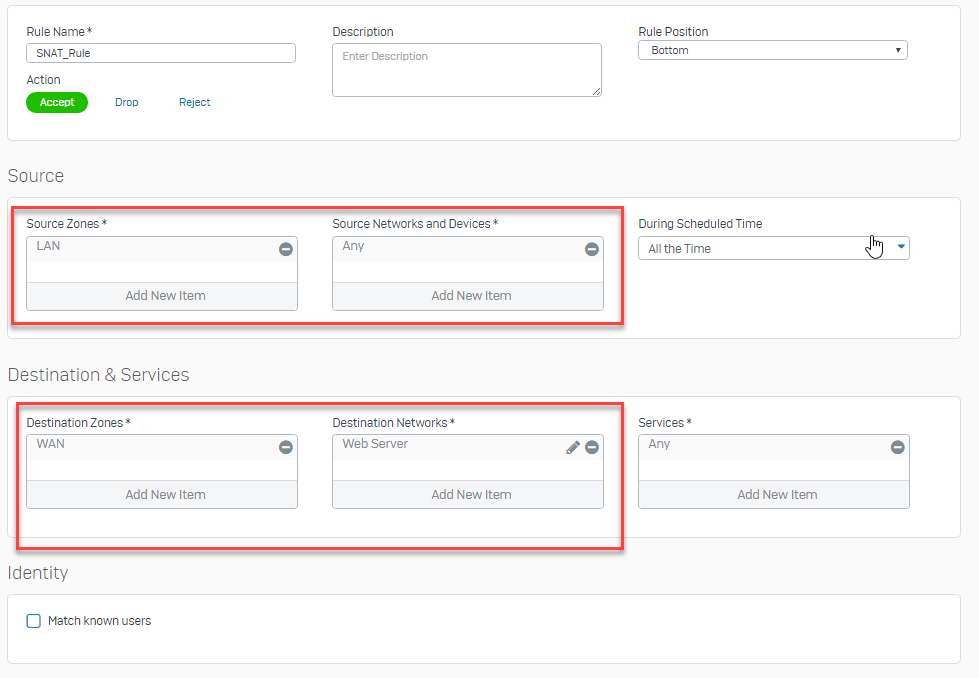
Task: Open the Rule Position dropdown
Action: click(772, 50)
